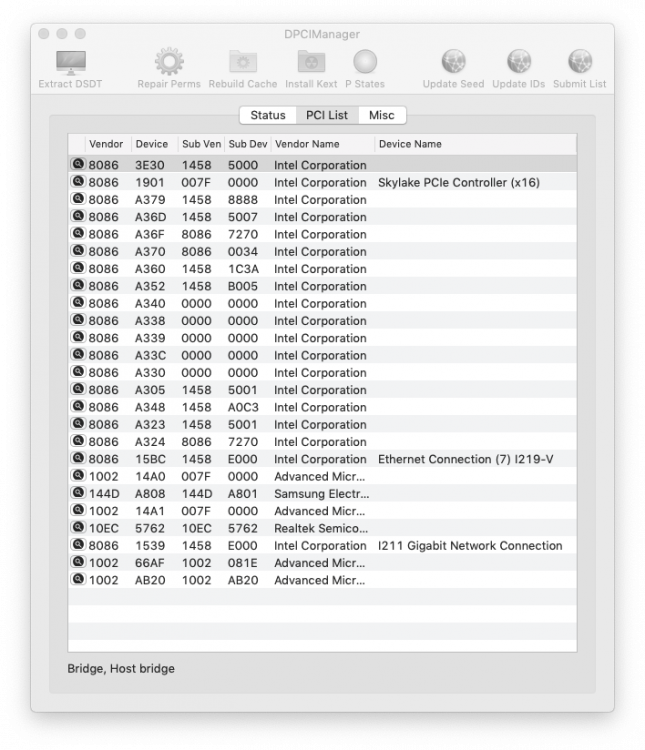Select 'I211 Gigabit Network Connection' device name

(470, 546)
